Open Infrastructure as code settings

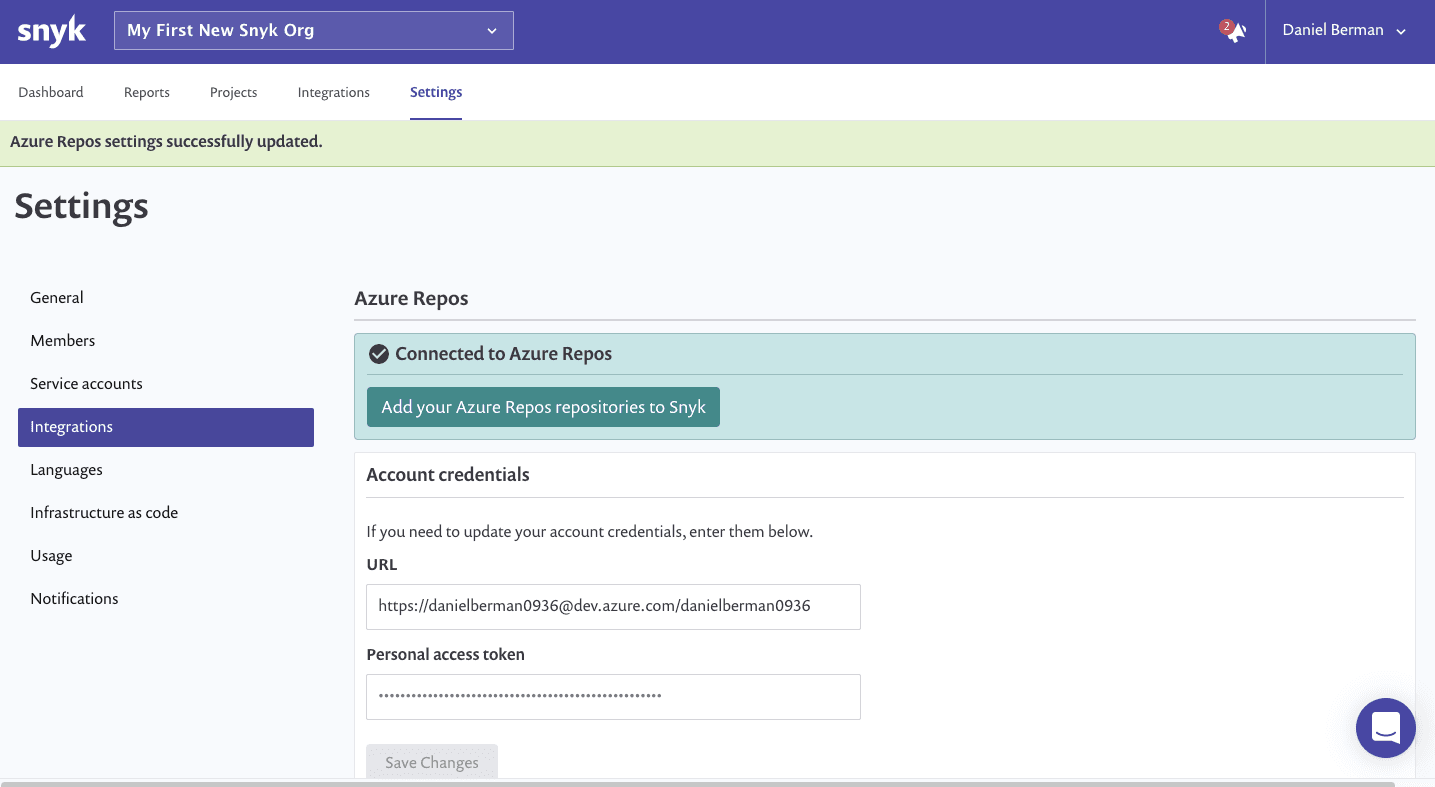coord(166,513)
